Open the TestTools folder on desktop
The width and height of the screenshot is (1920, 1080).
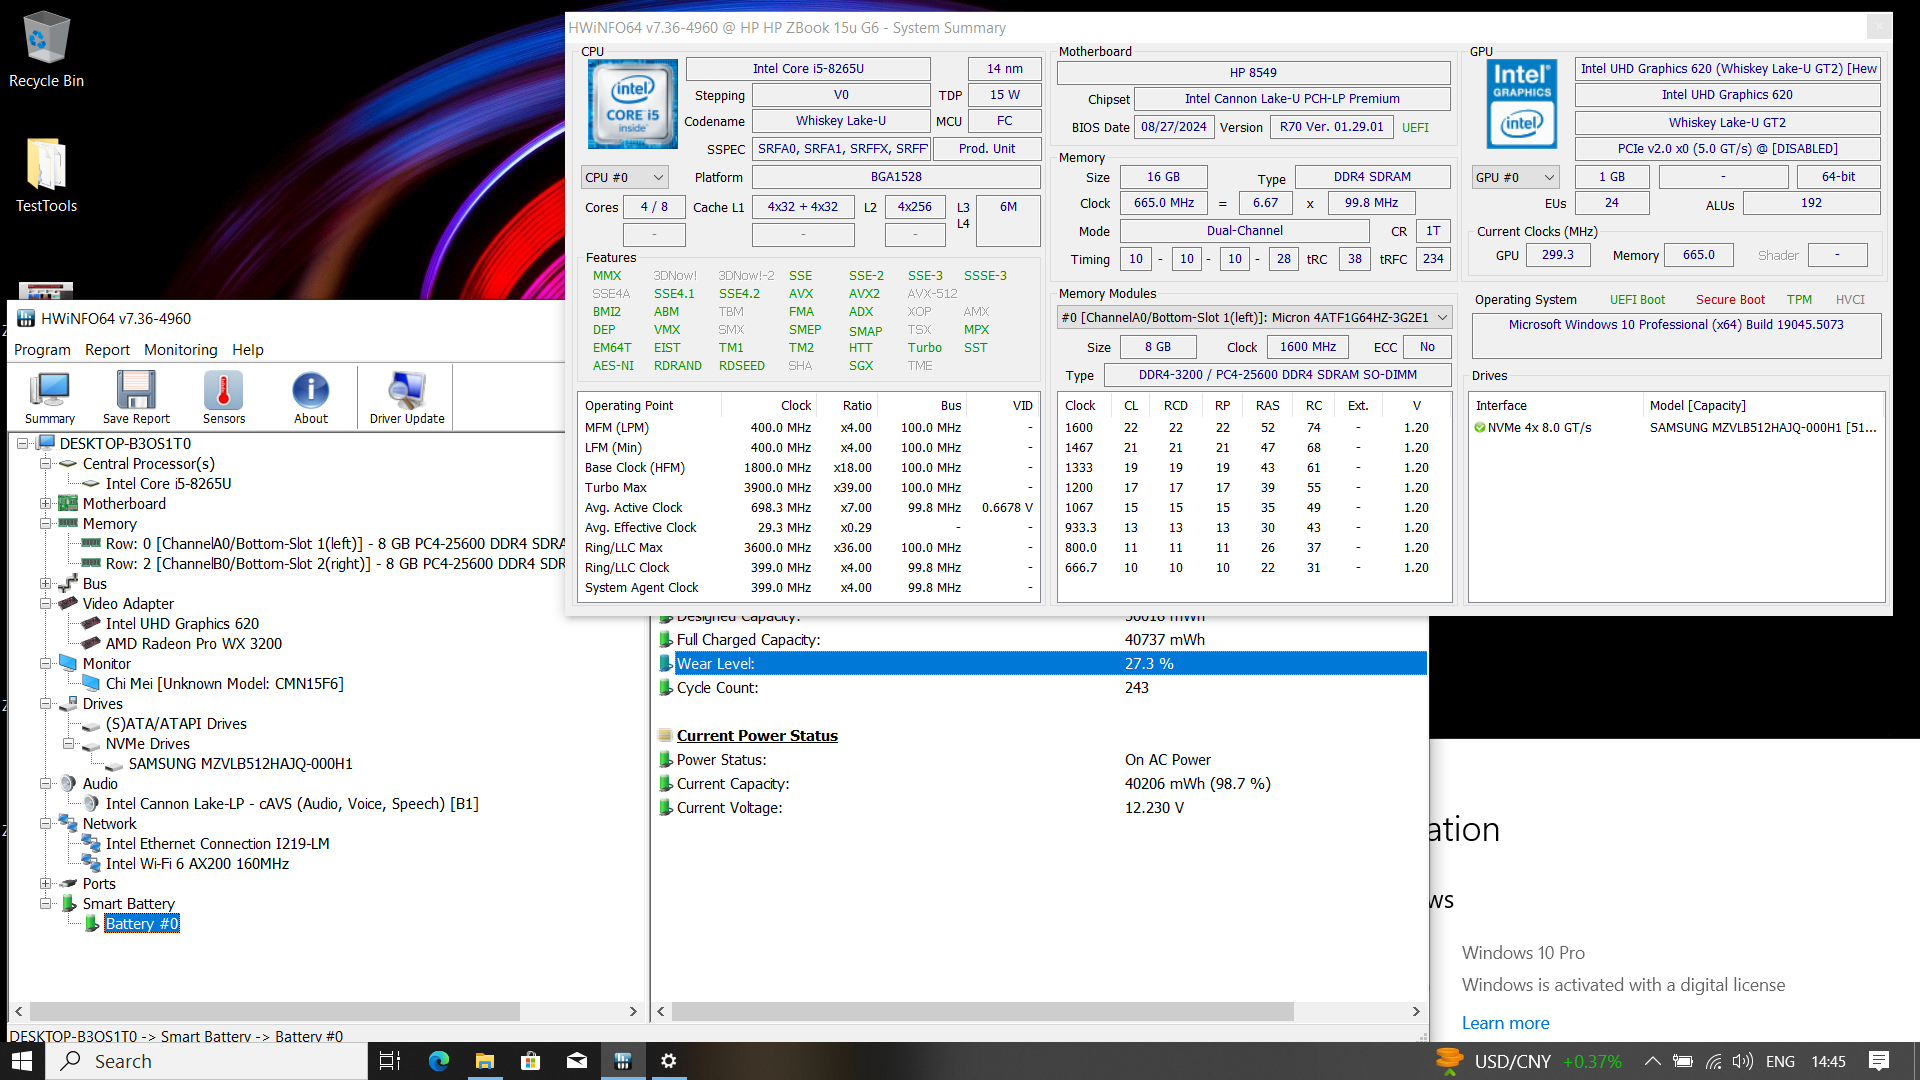(x=46, y=175)
